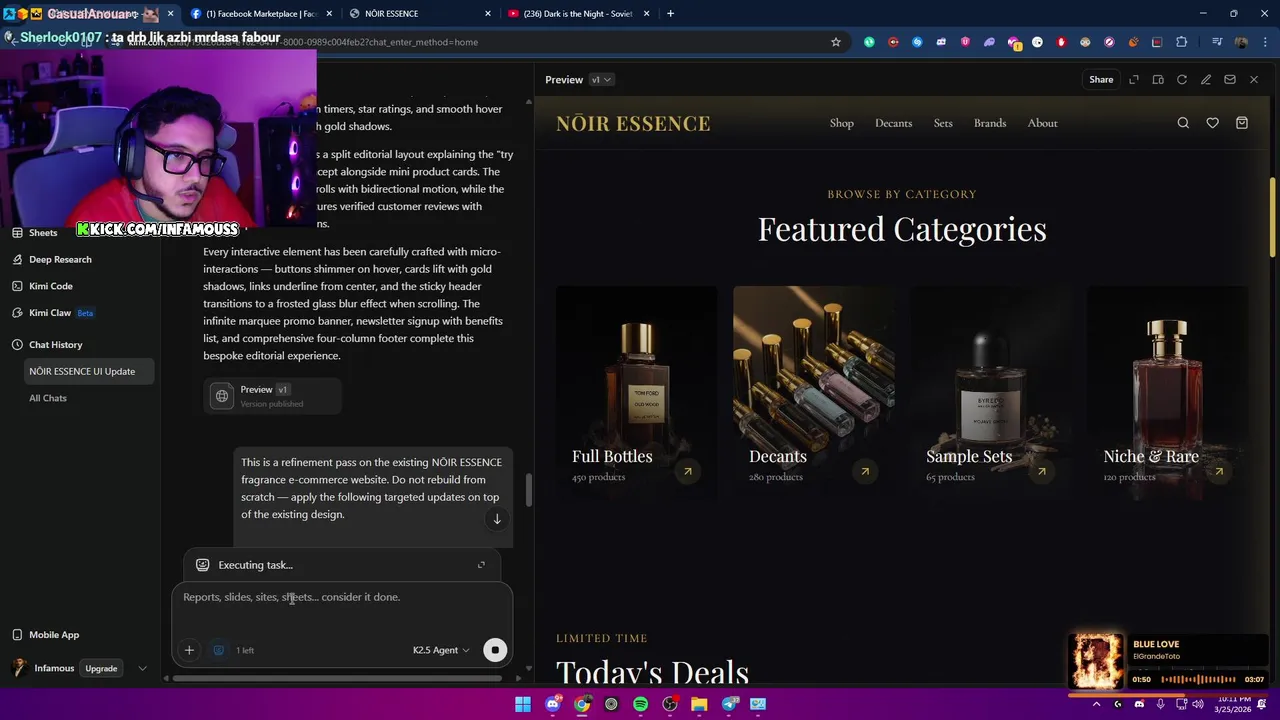Open the About nav menu item
This screenshot has height=720, width=1280.
click(1042, 123)
